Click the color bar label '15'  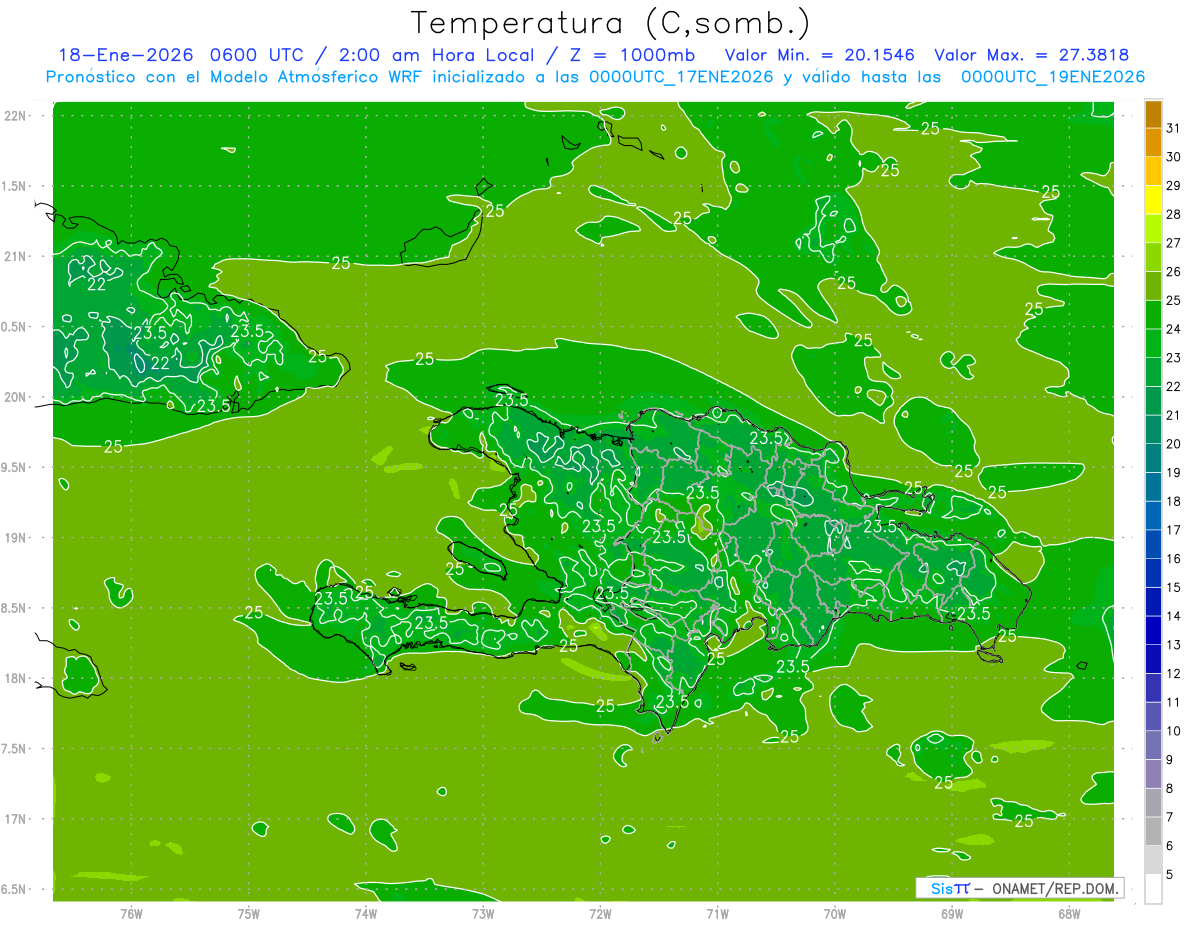[1173, 588]
